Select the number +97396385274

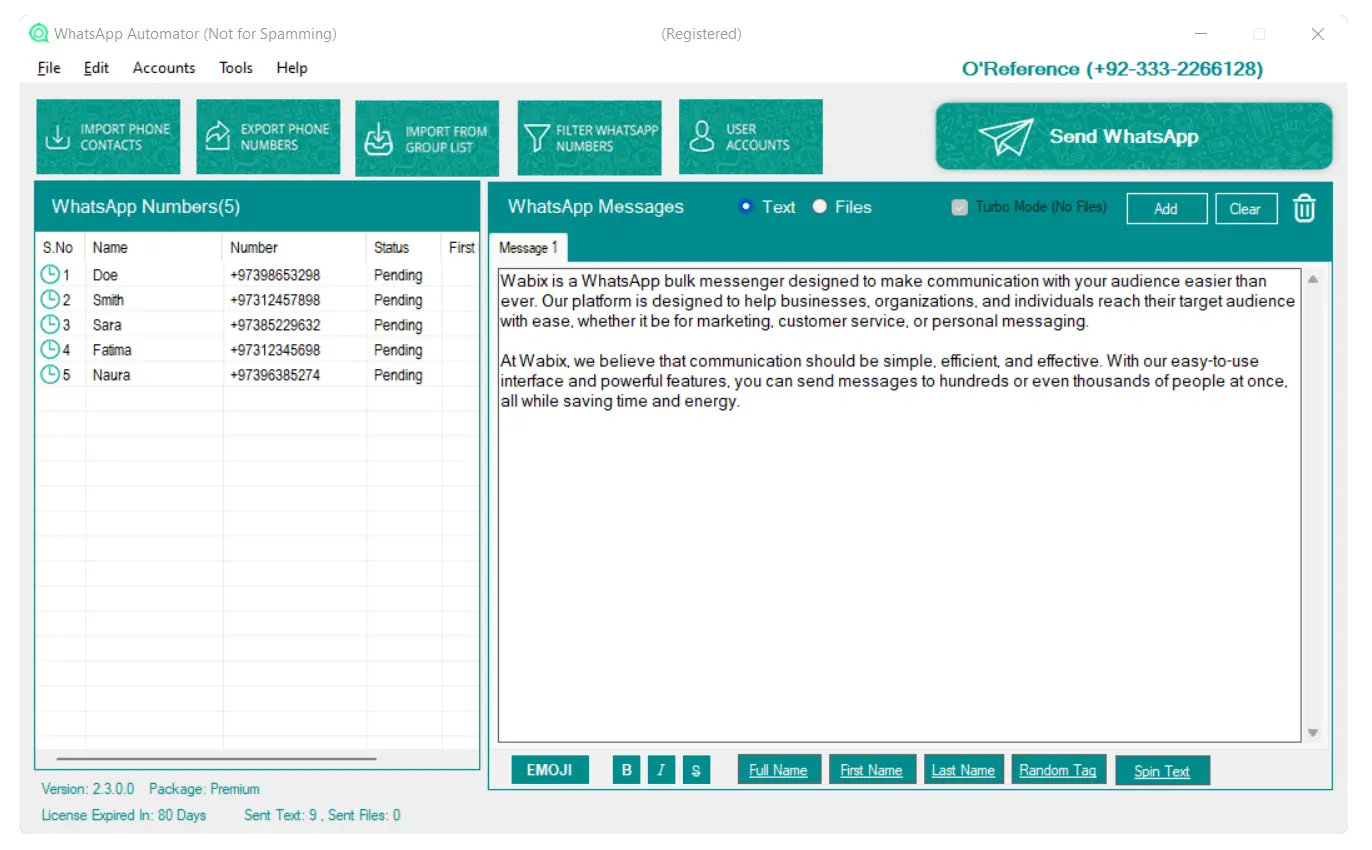coord(275,375)
